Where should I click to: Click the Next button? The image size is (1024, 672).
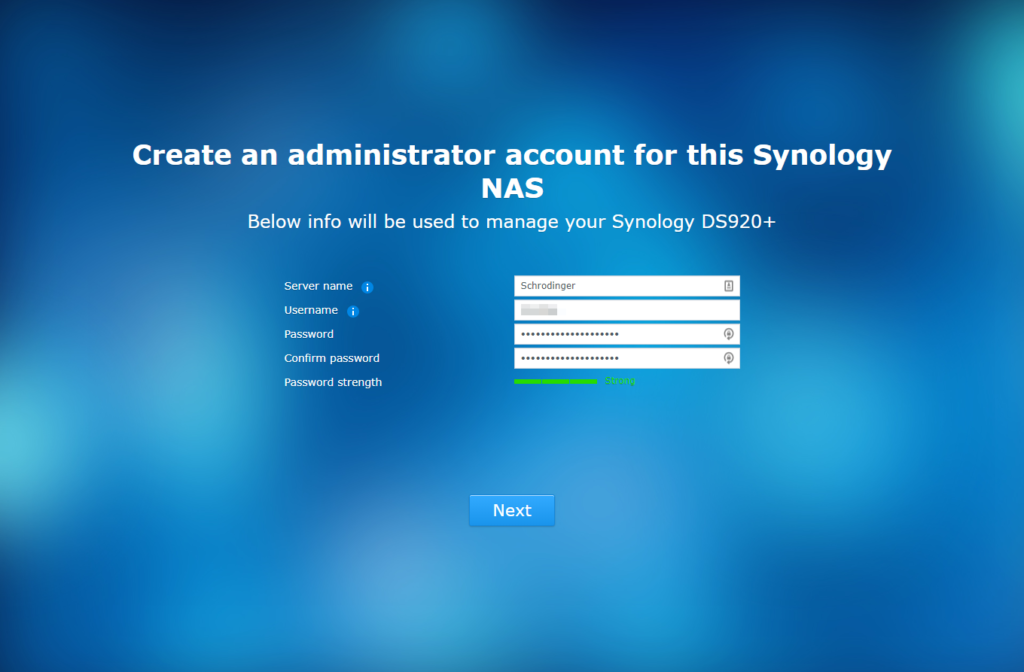pyautogui.click(x=512, y=510)
